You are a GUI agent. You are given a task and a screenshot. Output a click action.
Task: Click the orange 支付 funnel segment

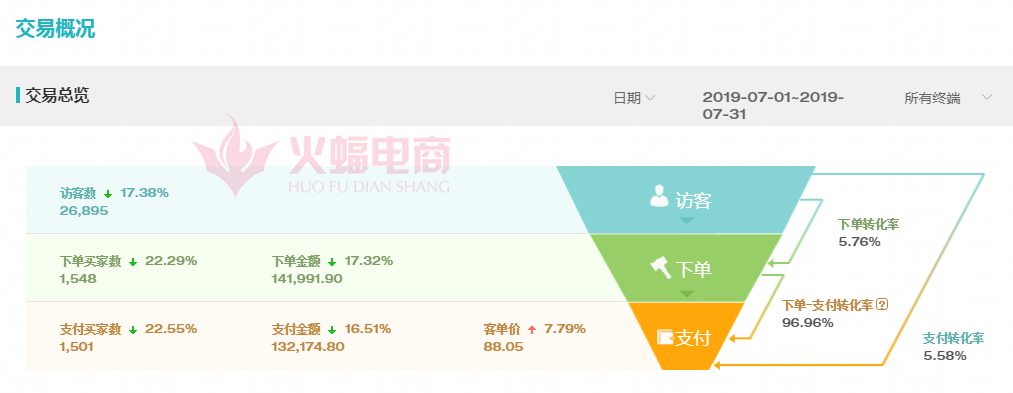[686, 335]
